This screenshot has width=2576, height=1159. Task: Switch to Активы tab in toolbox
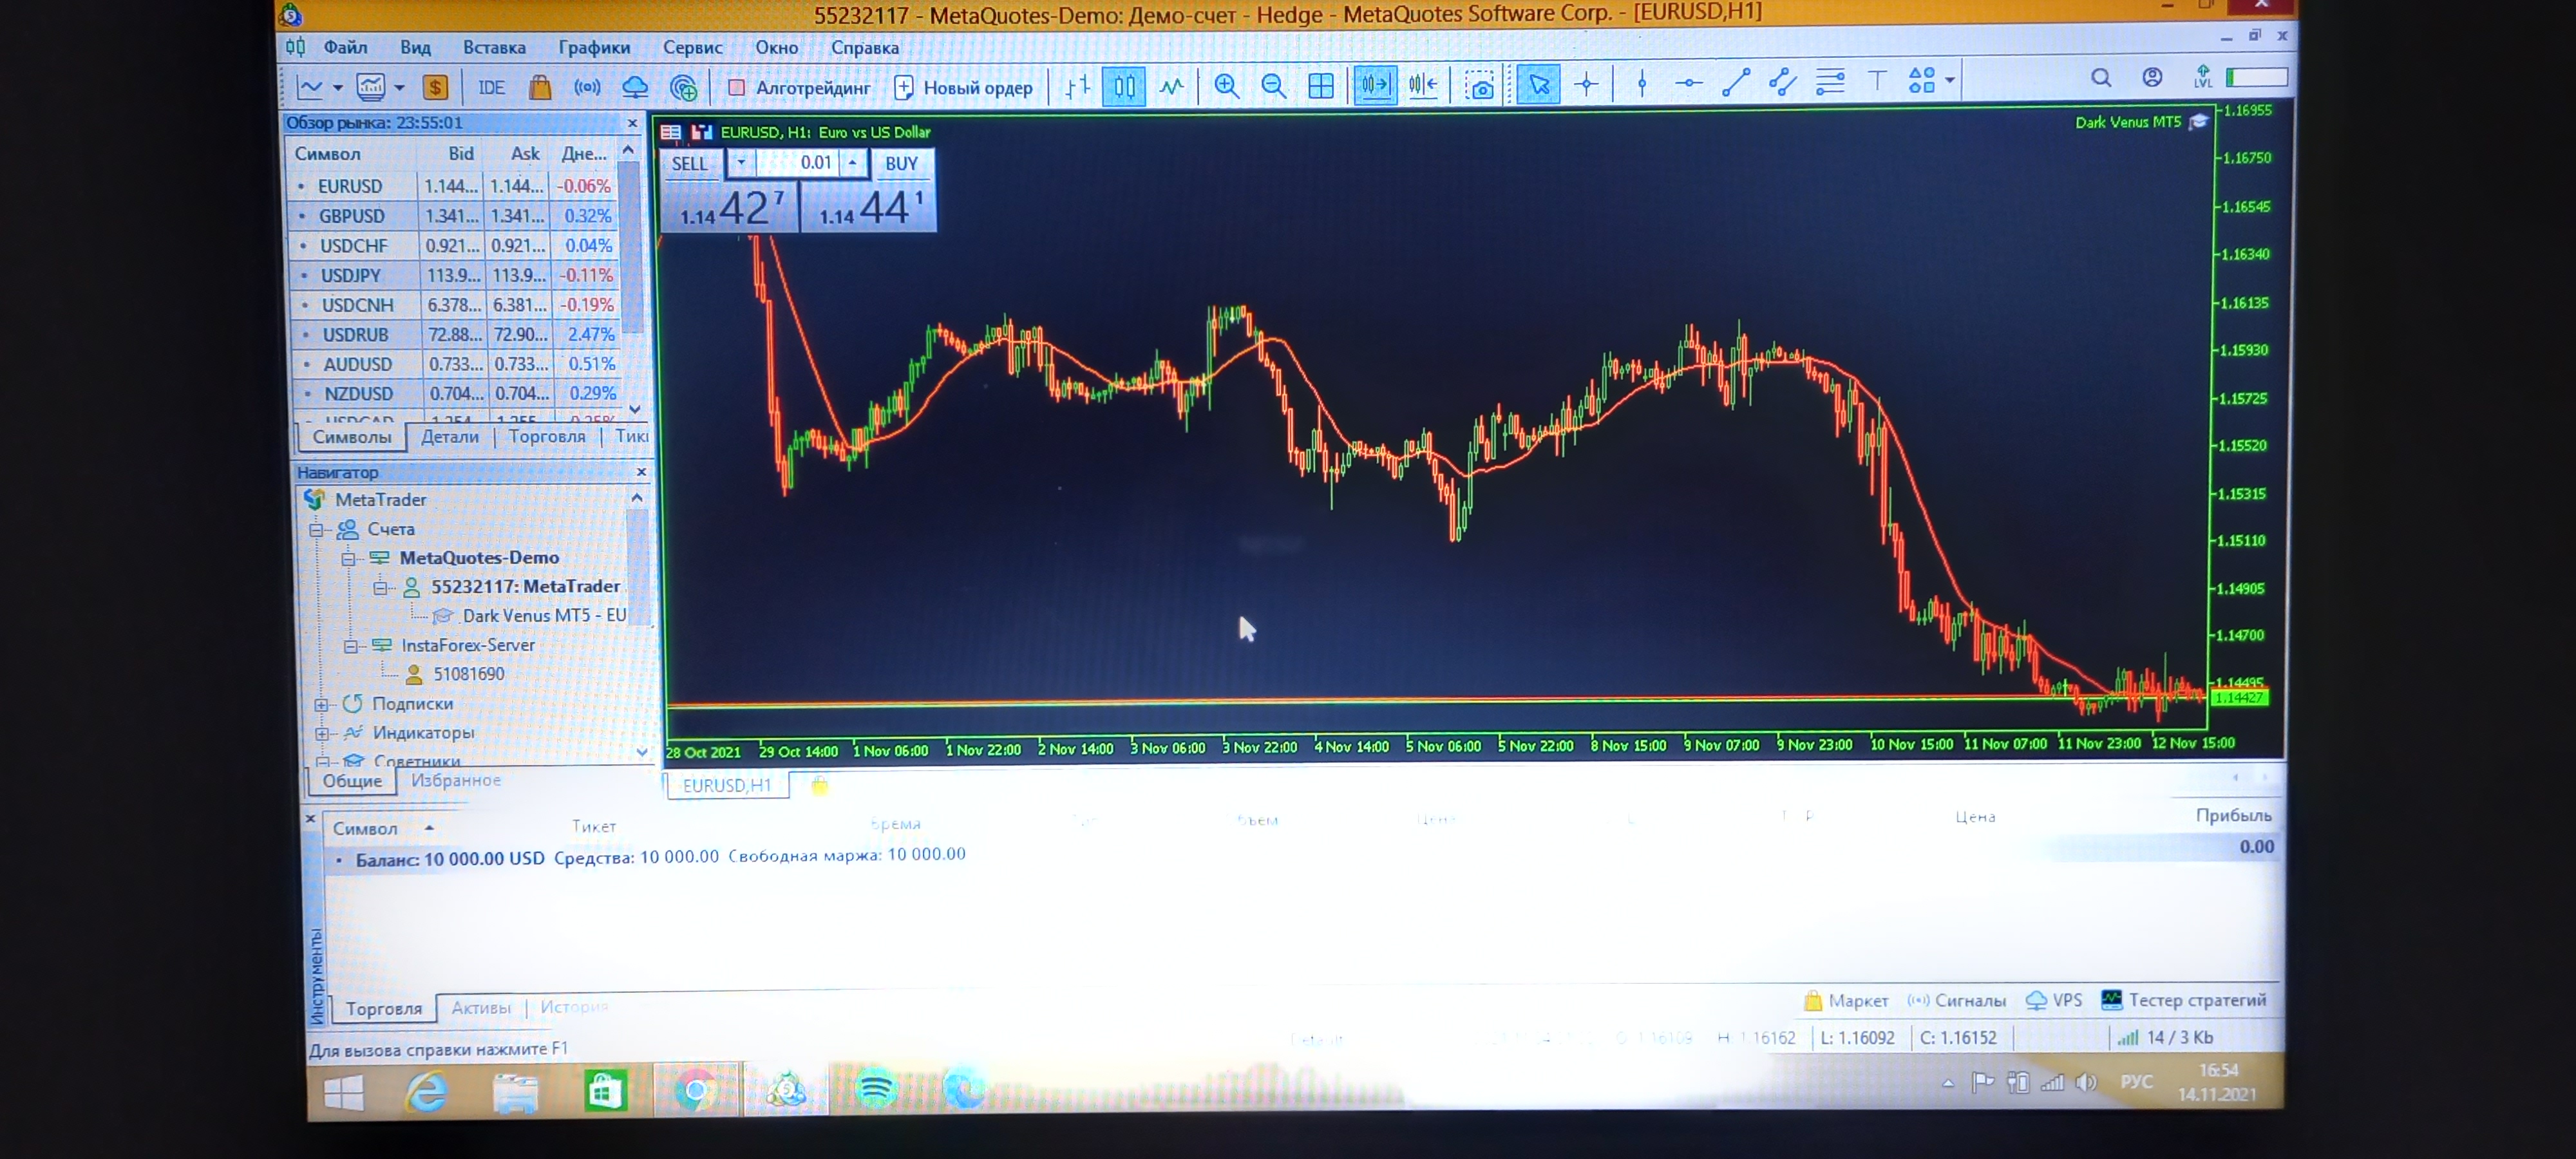point(481,1008)
